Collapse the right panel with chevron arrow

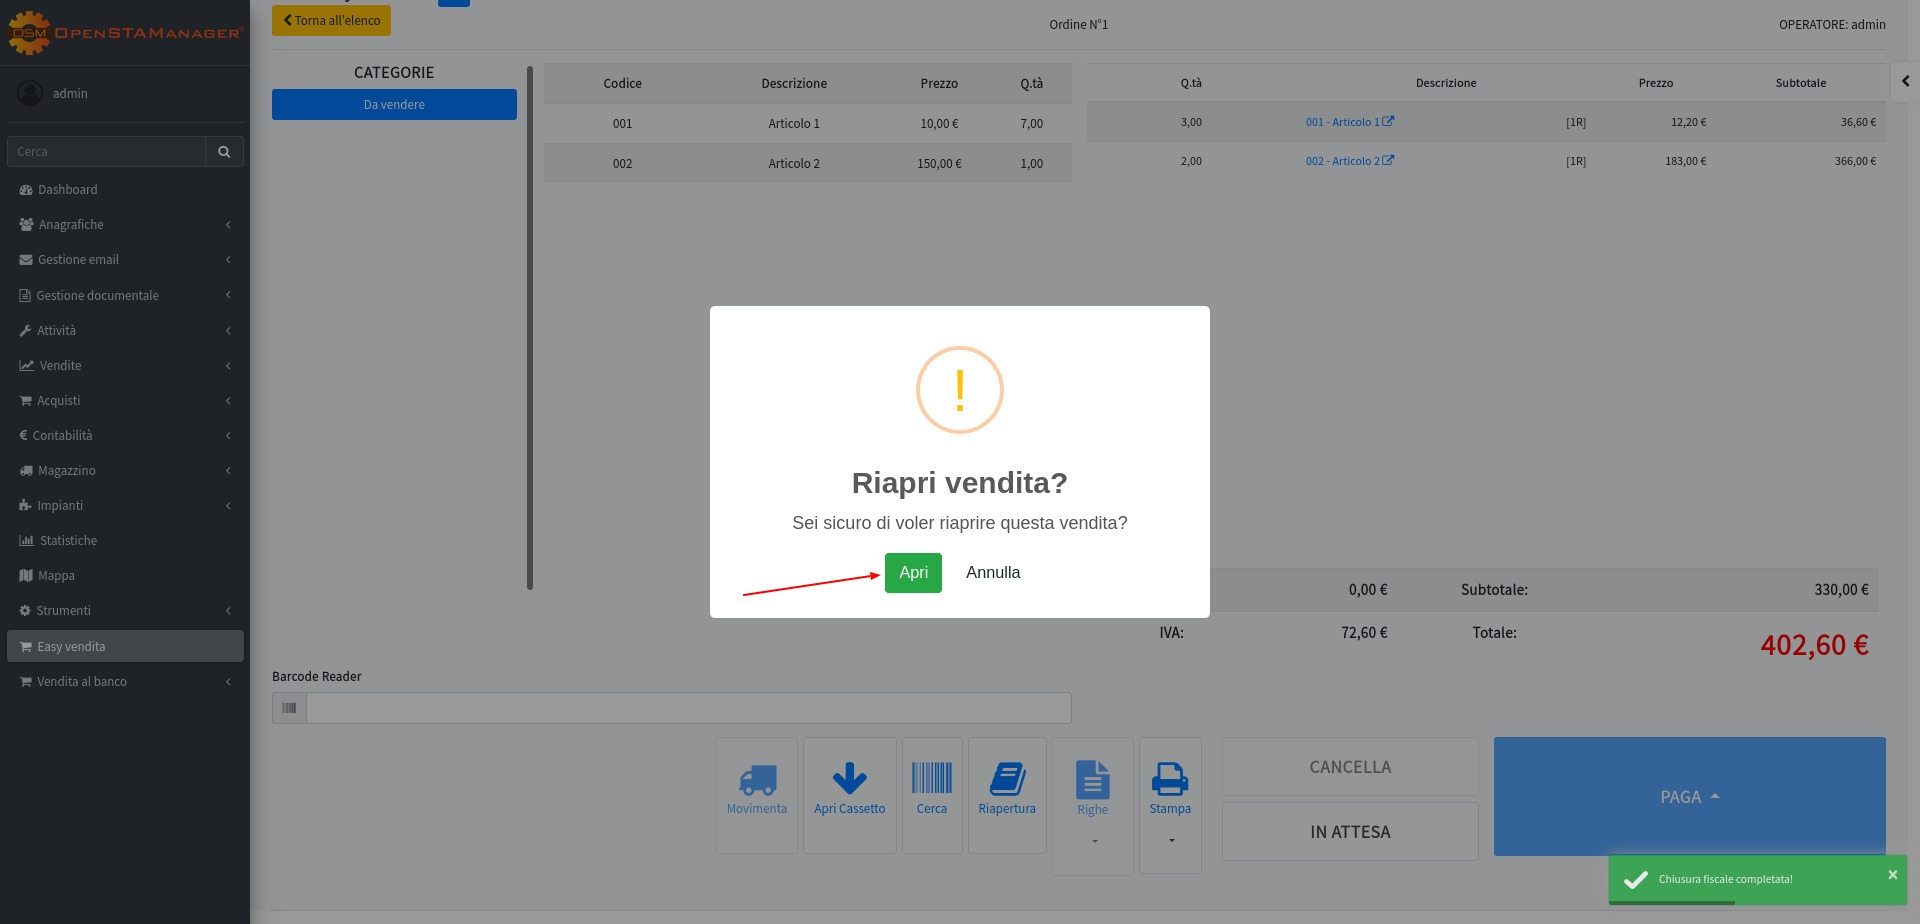(x=1905, y=82)
